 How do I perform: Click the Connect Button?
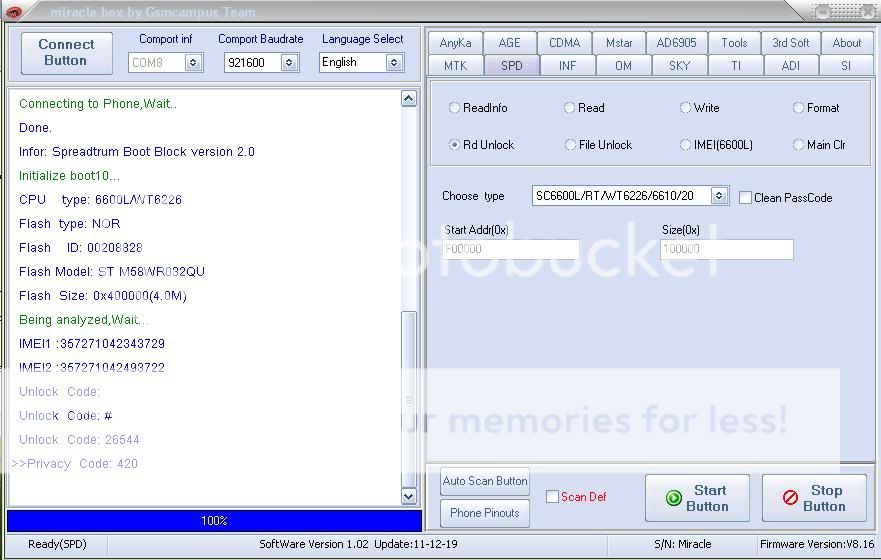pyautogui.click(x=66, y=52)
